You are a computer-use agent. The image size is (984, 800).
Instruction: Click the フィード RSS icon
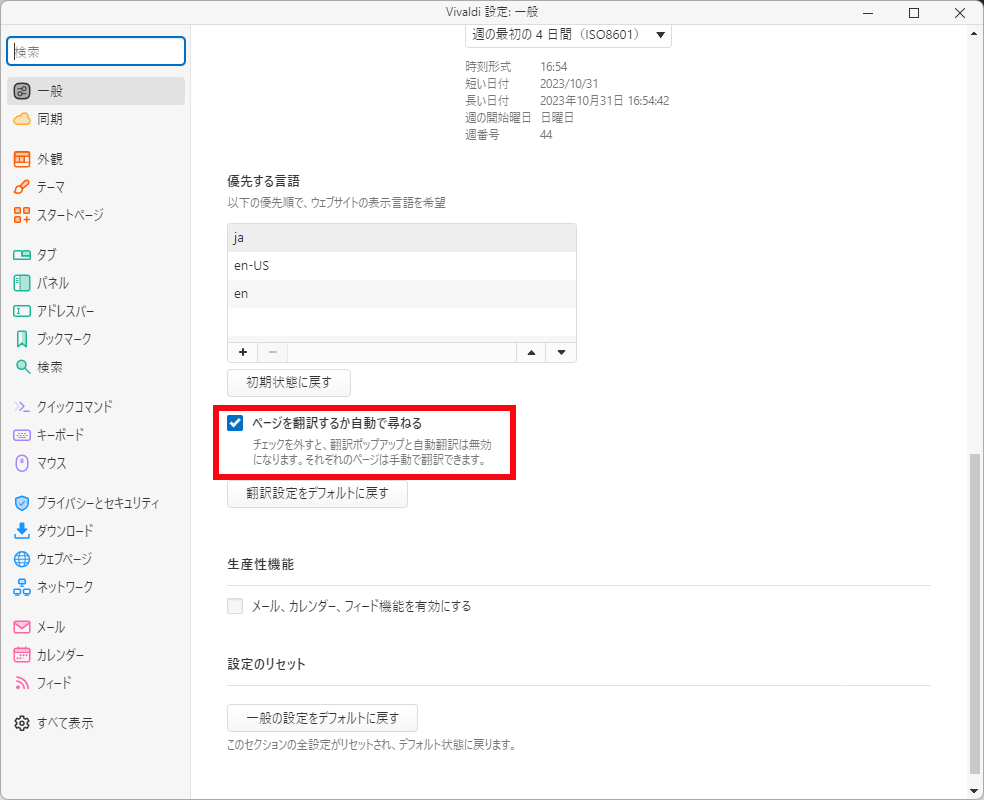point(22,683)
